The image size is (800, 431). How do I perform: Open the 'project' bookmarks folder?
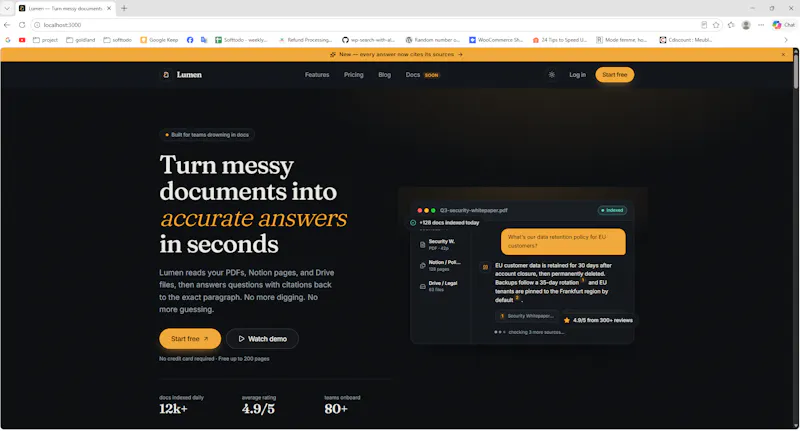tap(45, 40)
